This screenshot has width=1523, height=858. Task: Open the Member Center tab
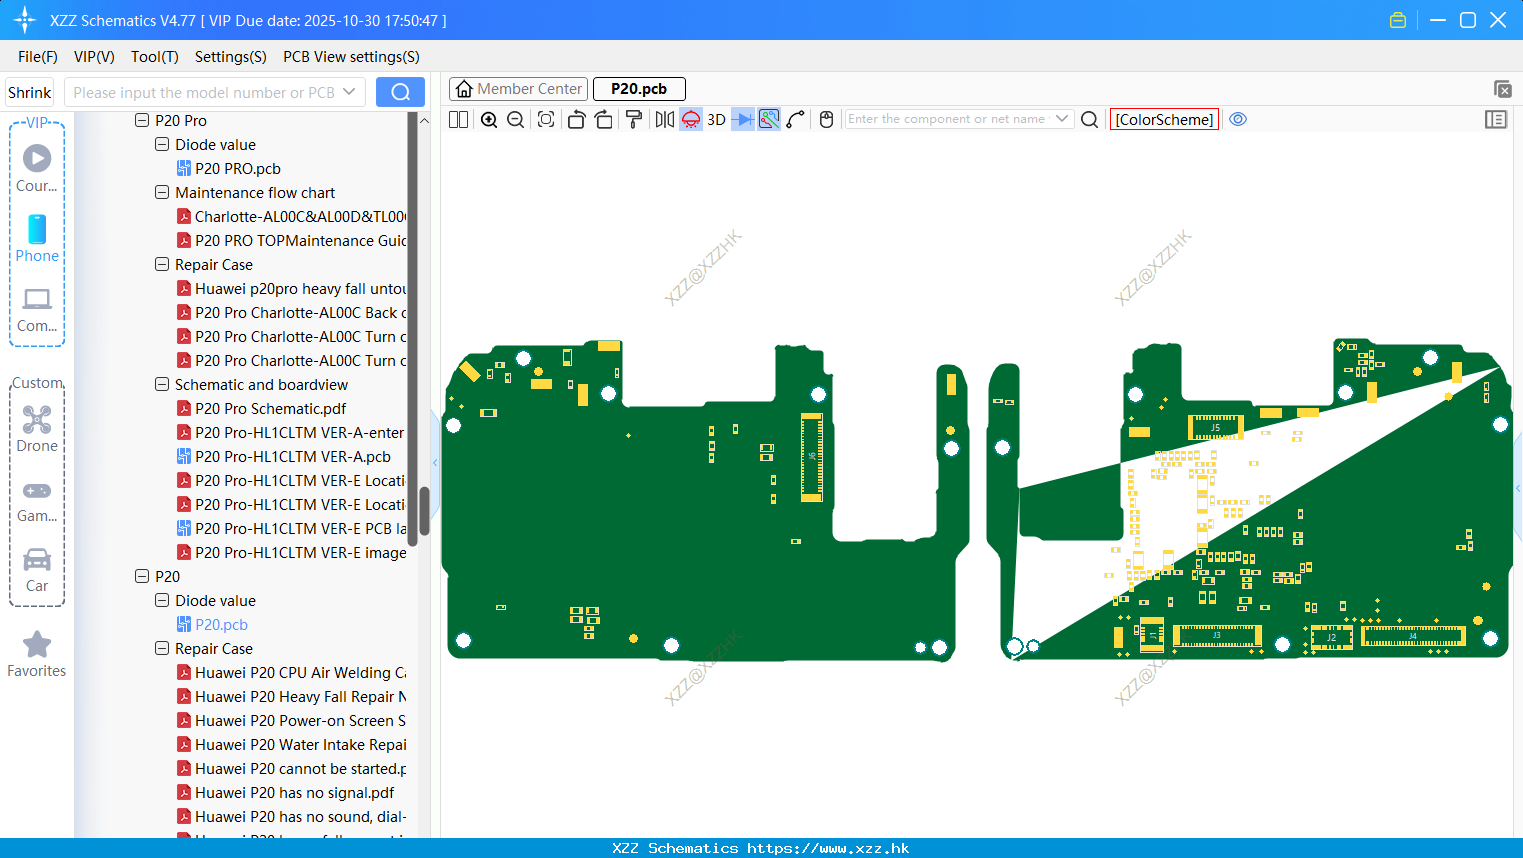pyautogui.click(x=518, y=89)
